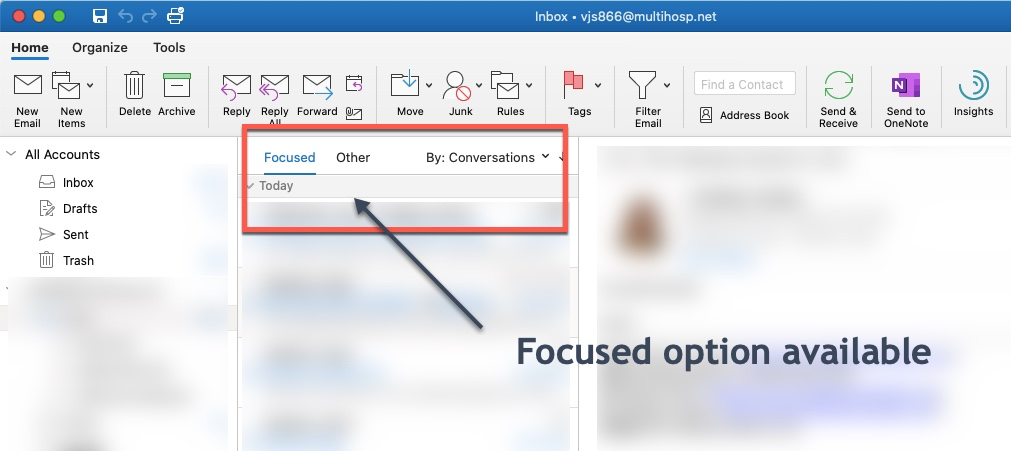This screenshot has width=1011, height=451.
Task: Reply to the selected email
Action: coord(237,95)
